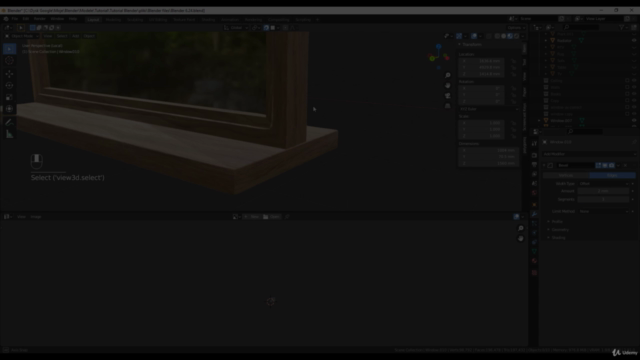The height and width of the screenshot is (360, 640).
Task: Select the Move tool
Action: click(9, 74)
